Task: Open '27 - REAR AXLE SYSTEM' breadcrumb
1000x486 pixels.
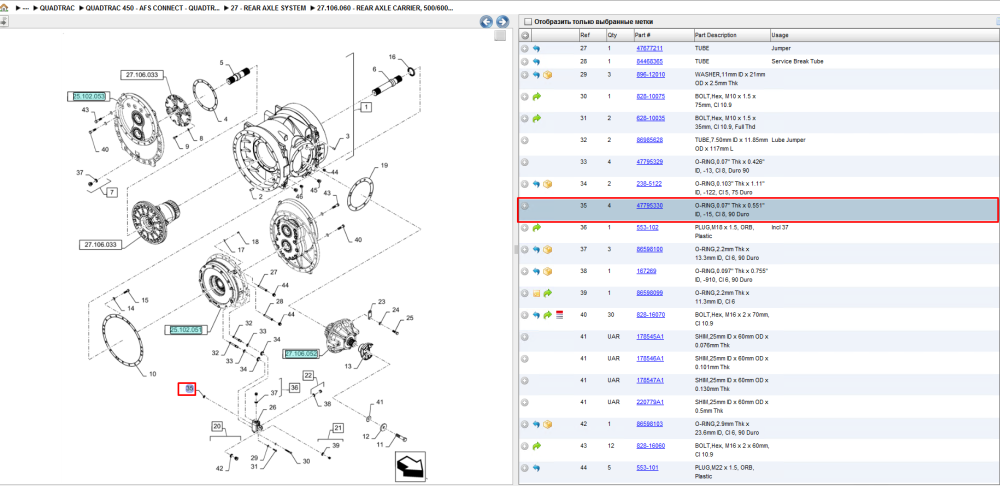Action: tap(268, 8)
